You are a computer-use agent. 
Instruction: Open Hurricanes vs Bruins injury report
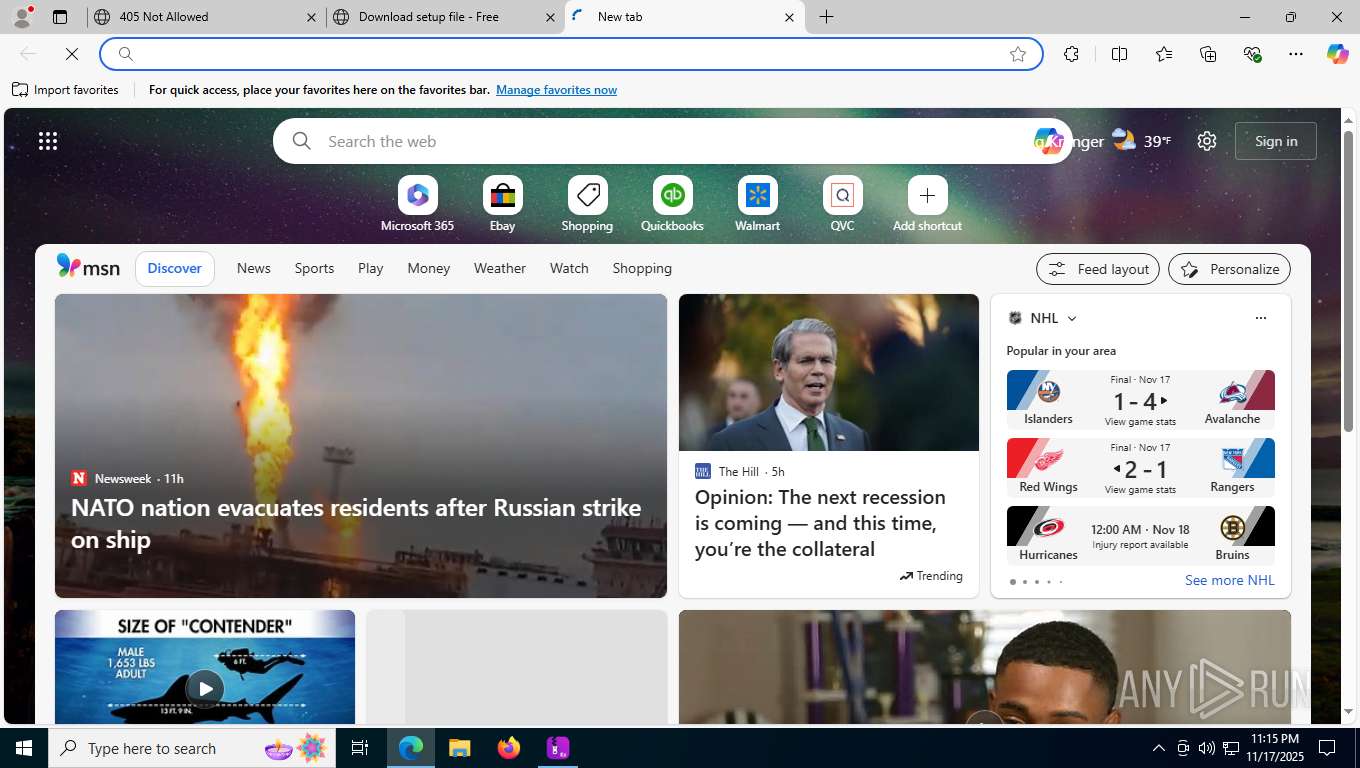pos(1140,534)
